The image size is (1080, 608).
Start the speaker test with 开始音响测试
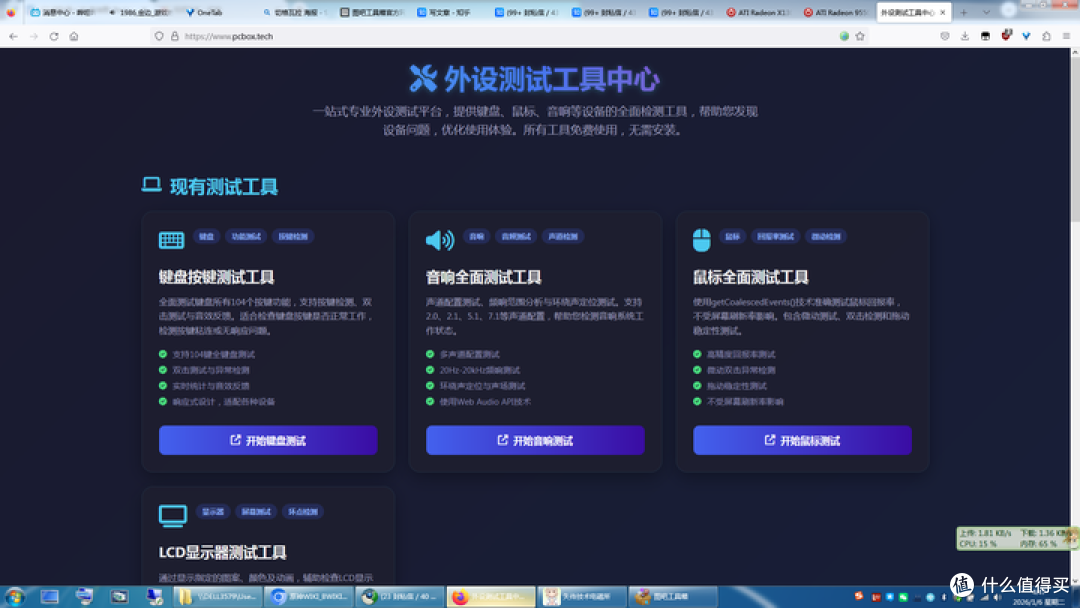coord(535,441)
